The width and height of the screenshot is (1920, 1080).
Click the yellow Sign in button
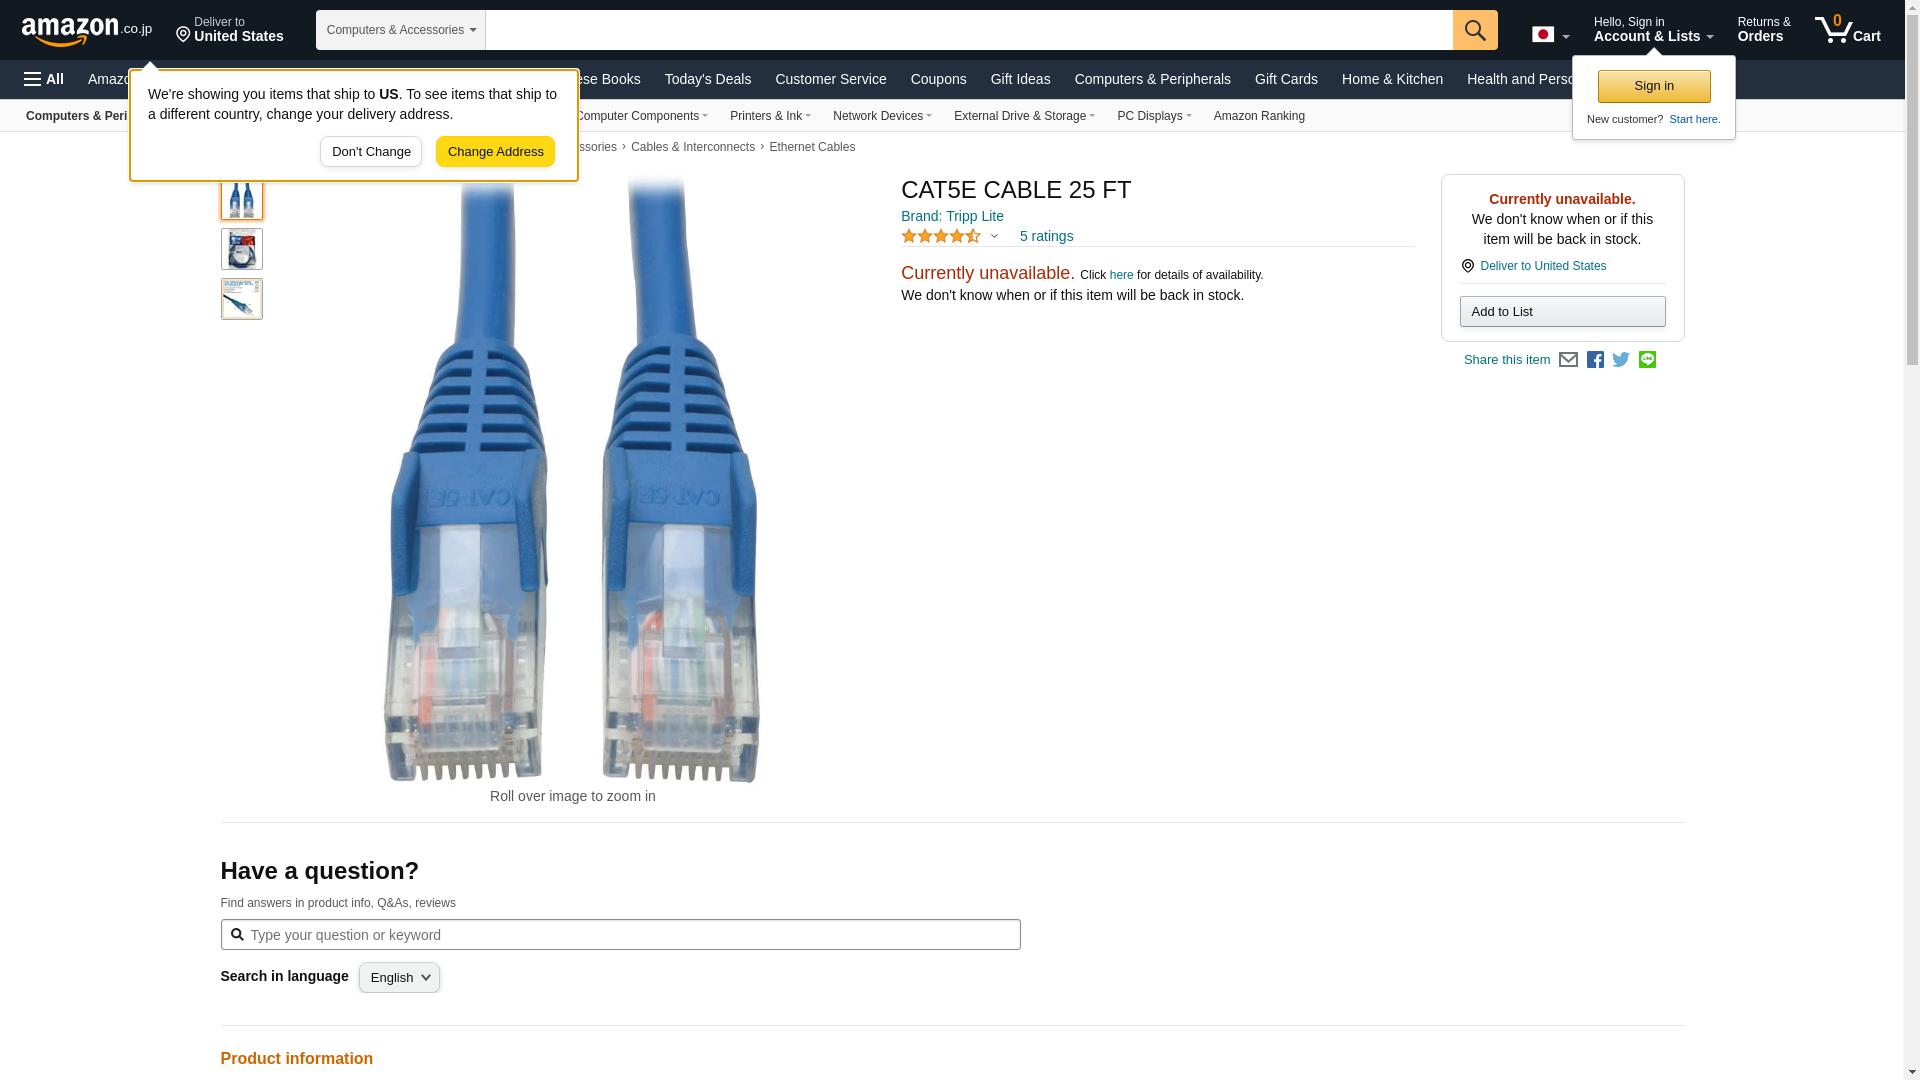click(x=1654, y=86)
